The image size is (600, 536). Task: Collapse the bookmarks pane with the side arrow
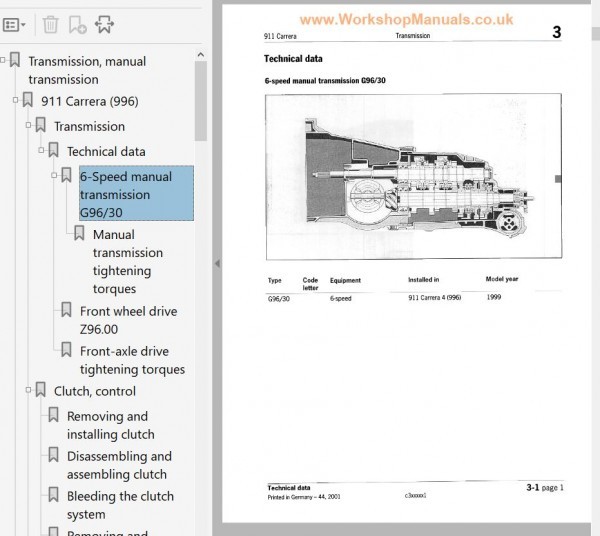(217, 263)
